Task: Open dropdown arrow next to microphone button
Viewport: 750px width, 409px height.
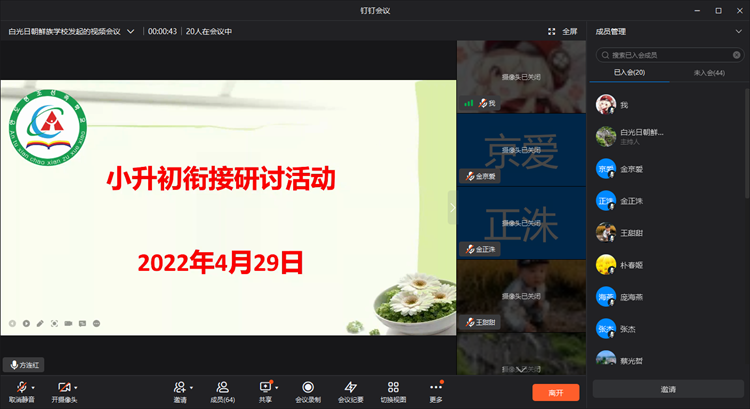Action: 33,387
